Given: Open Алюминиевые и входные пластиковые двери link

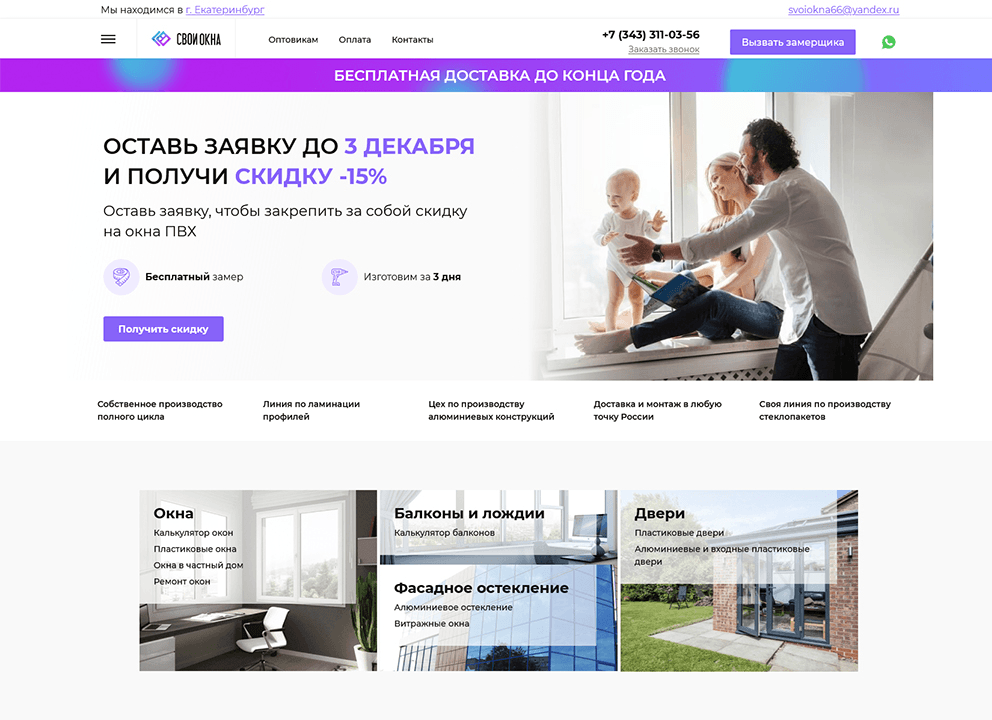Looking at the screenshot, I should [x=722, y=555].
